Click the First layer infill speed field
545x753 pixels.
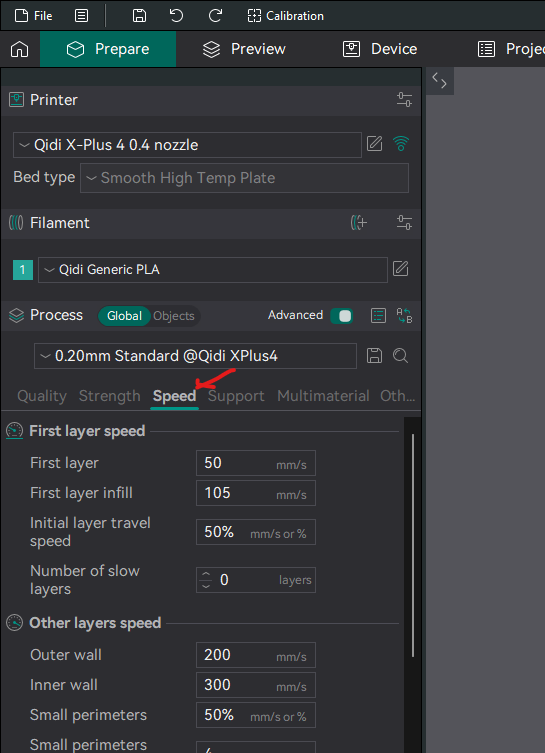pos(256,493)
